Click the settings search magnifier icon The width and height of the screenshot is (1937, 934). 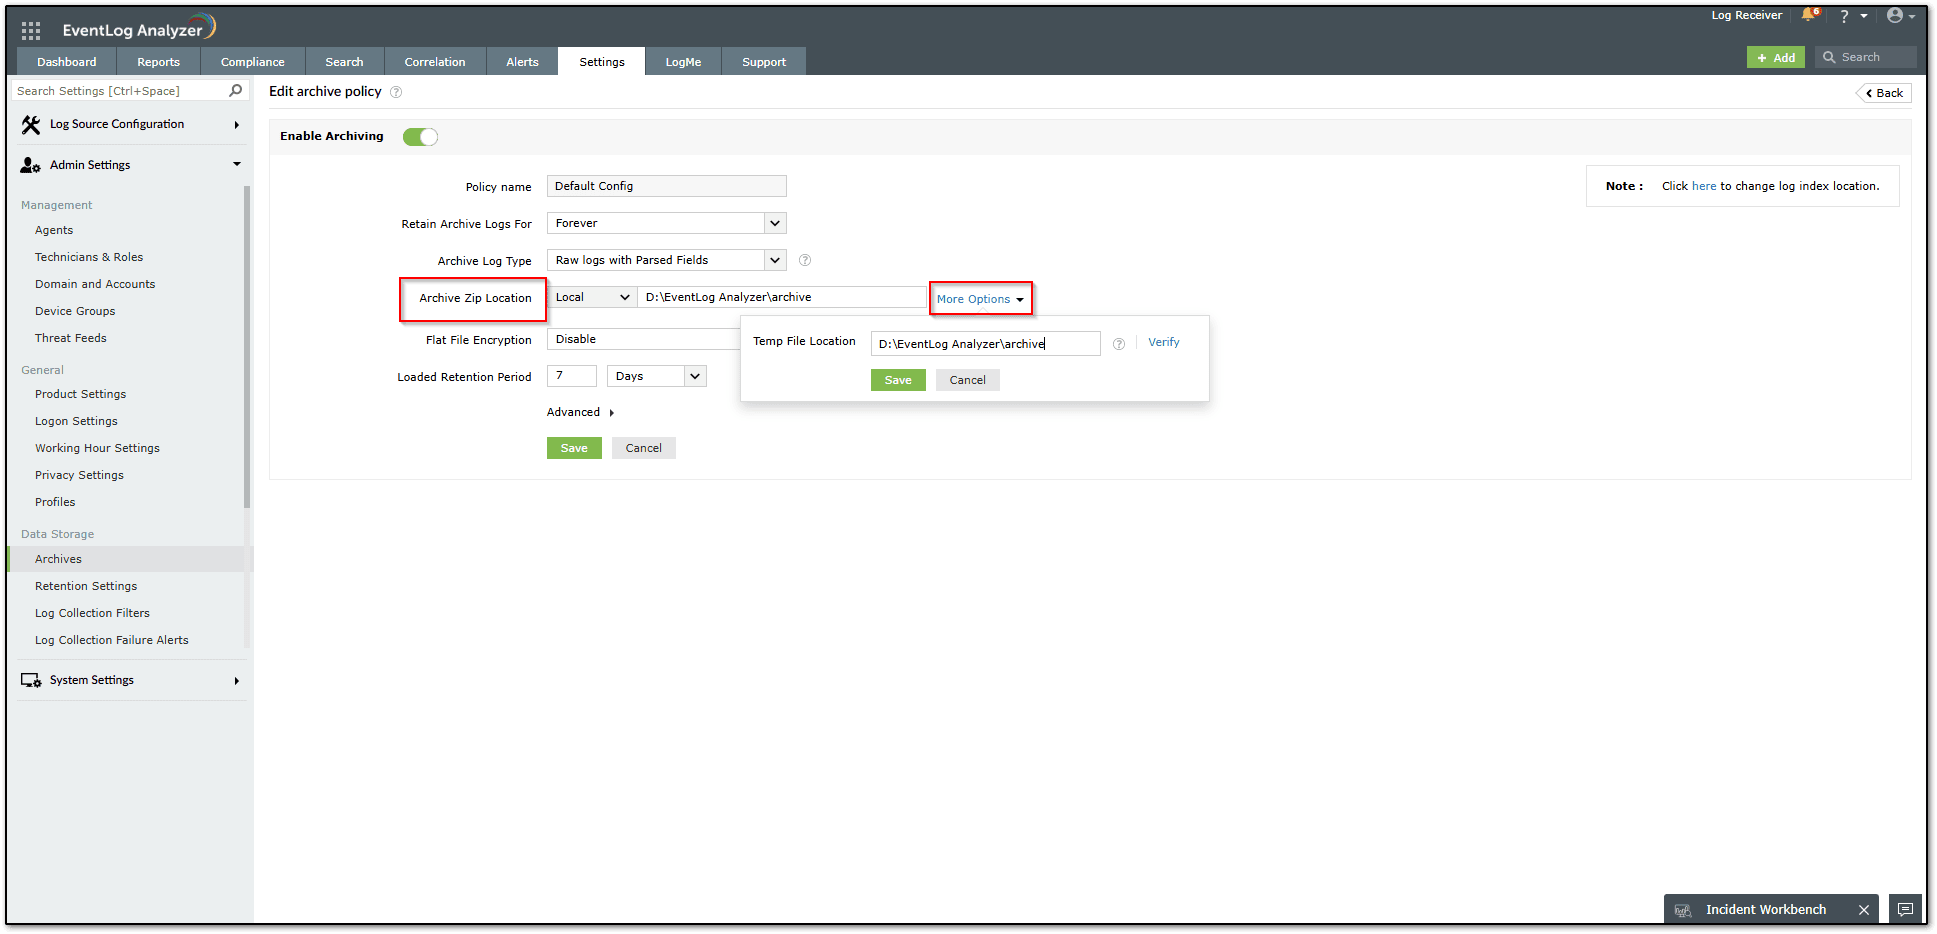pos(236,90)
